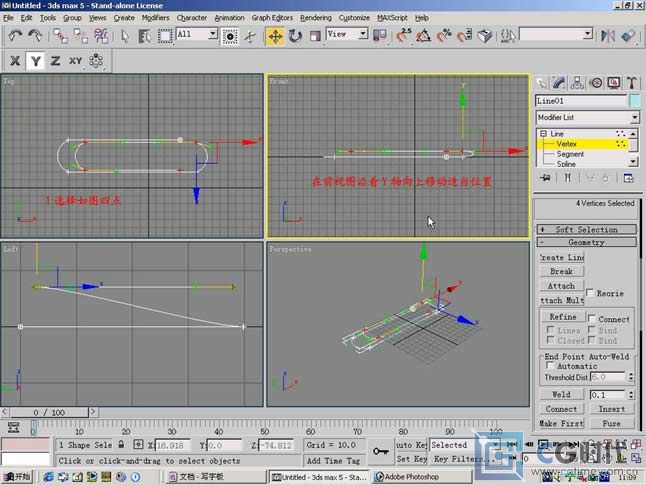Open the Rendering menu
646x485 pixels.
coord(316,18)
